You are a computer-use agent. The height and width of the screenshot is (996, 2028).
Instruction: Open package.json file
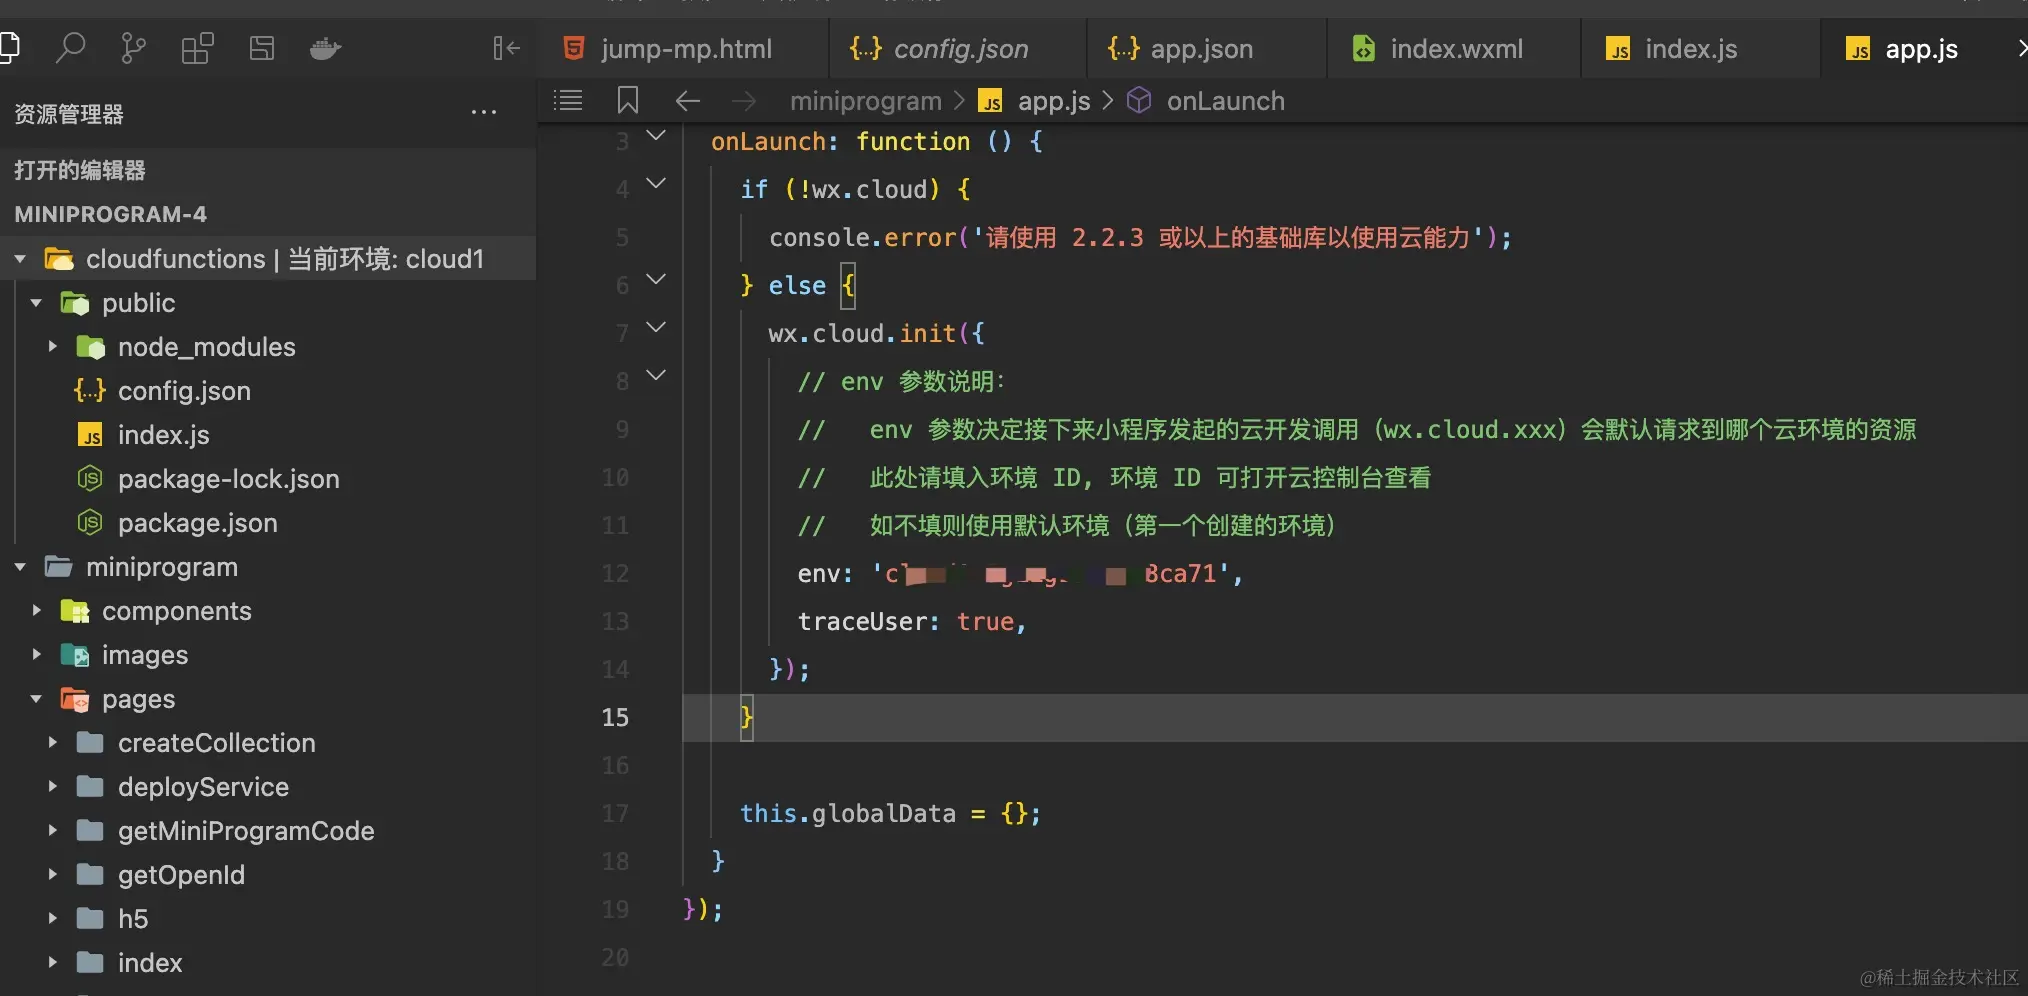[x=197, y=523]
